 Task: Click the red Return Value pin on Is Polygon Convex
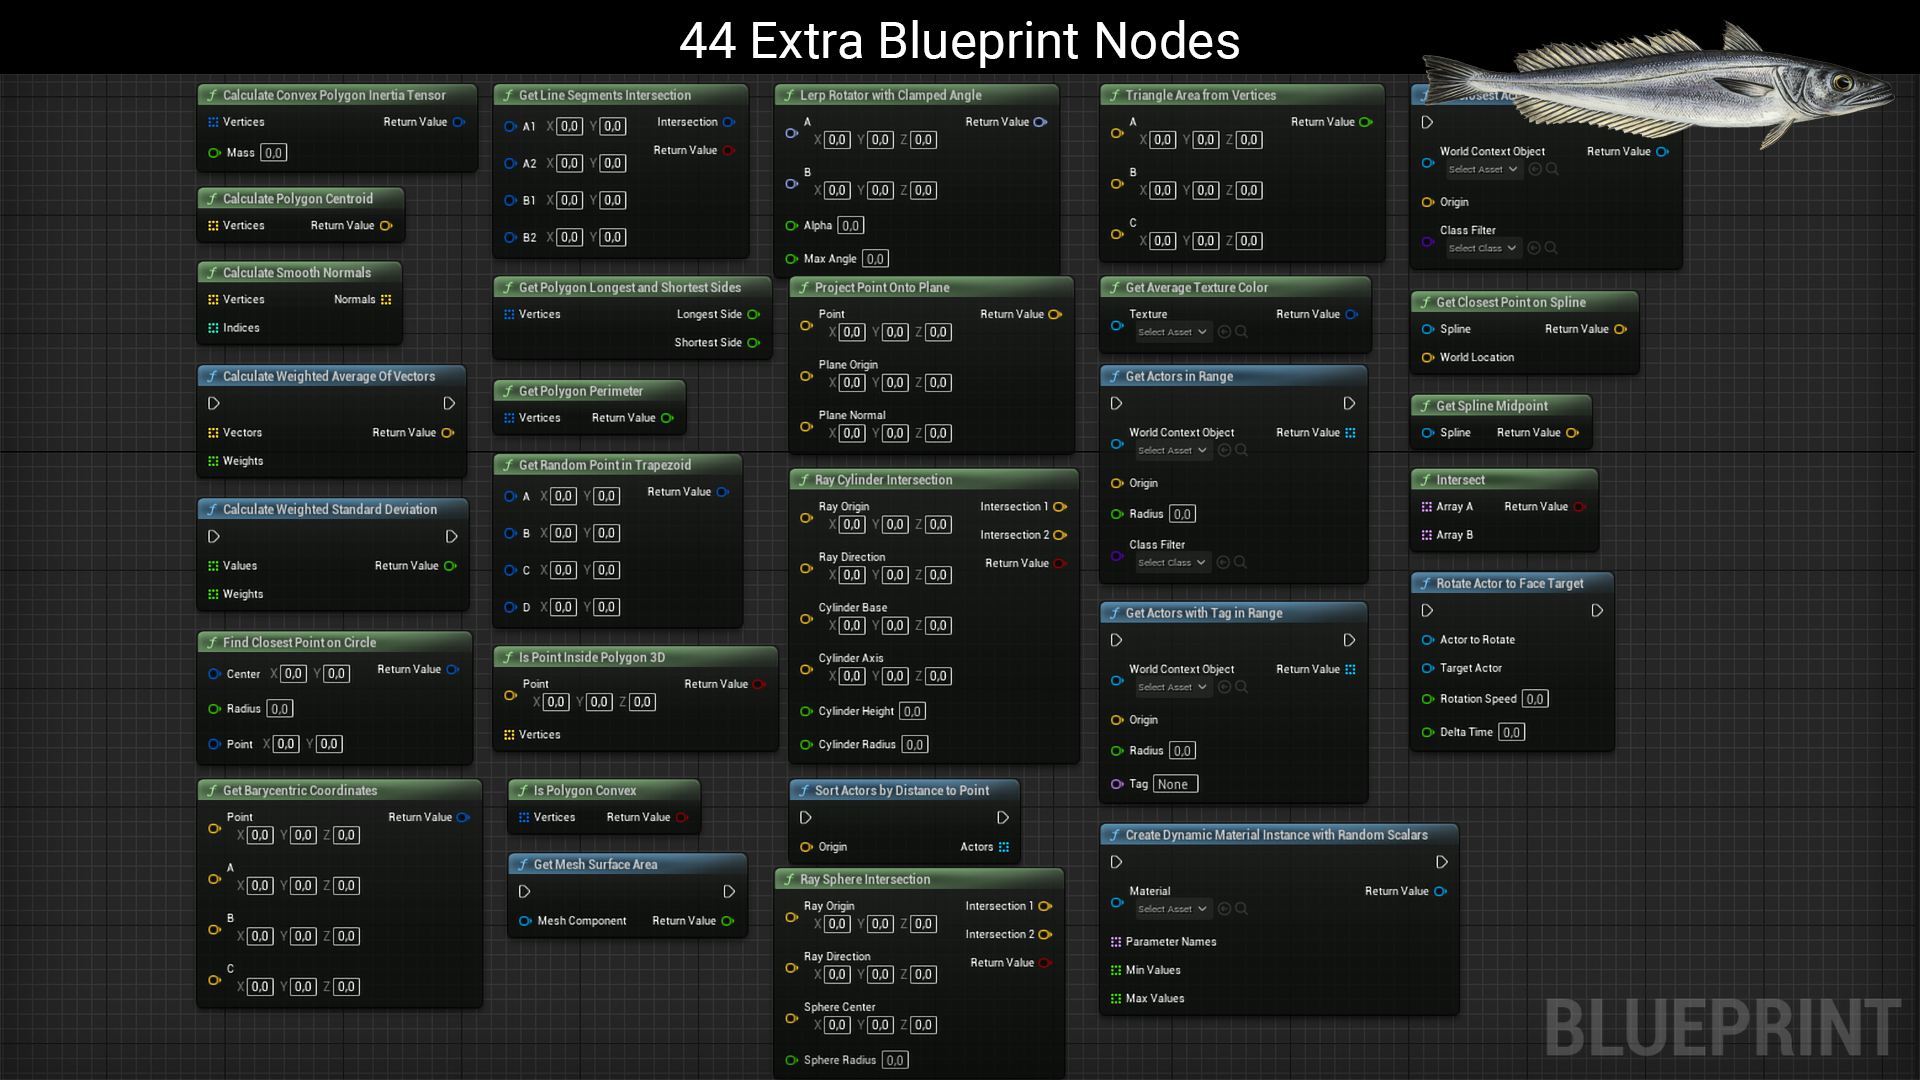click(681, 817)
